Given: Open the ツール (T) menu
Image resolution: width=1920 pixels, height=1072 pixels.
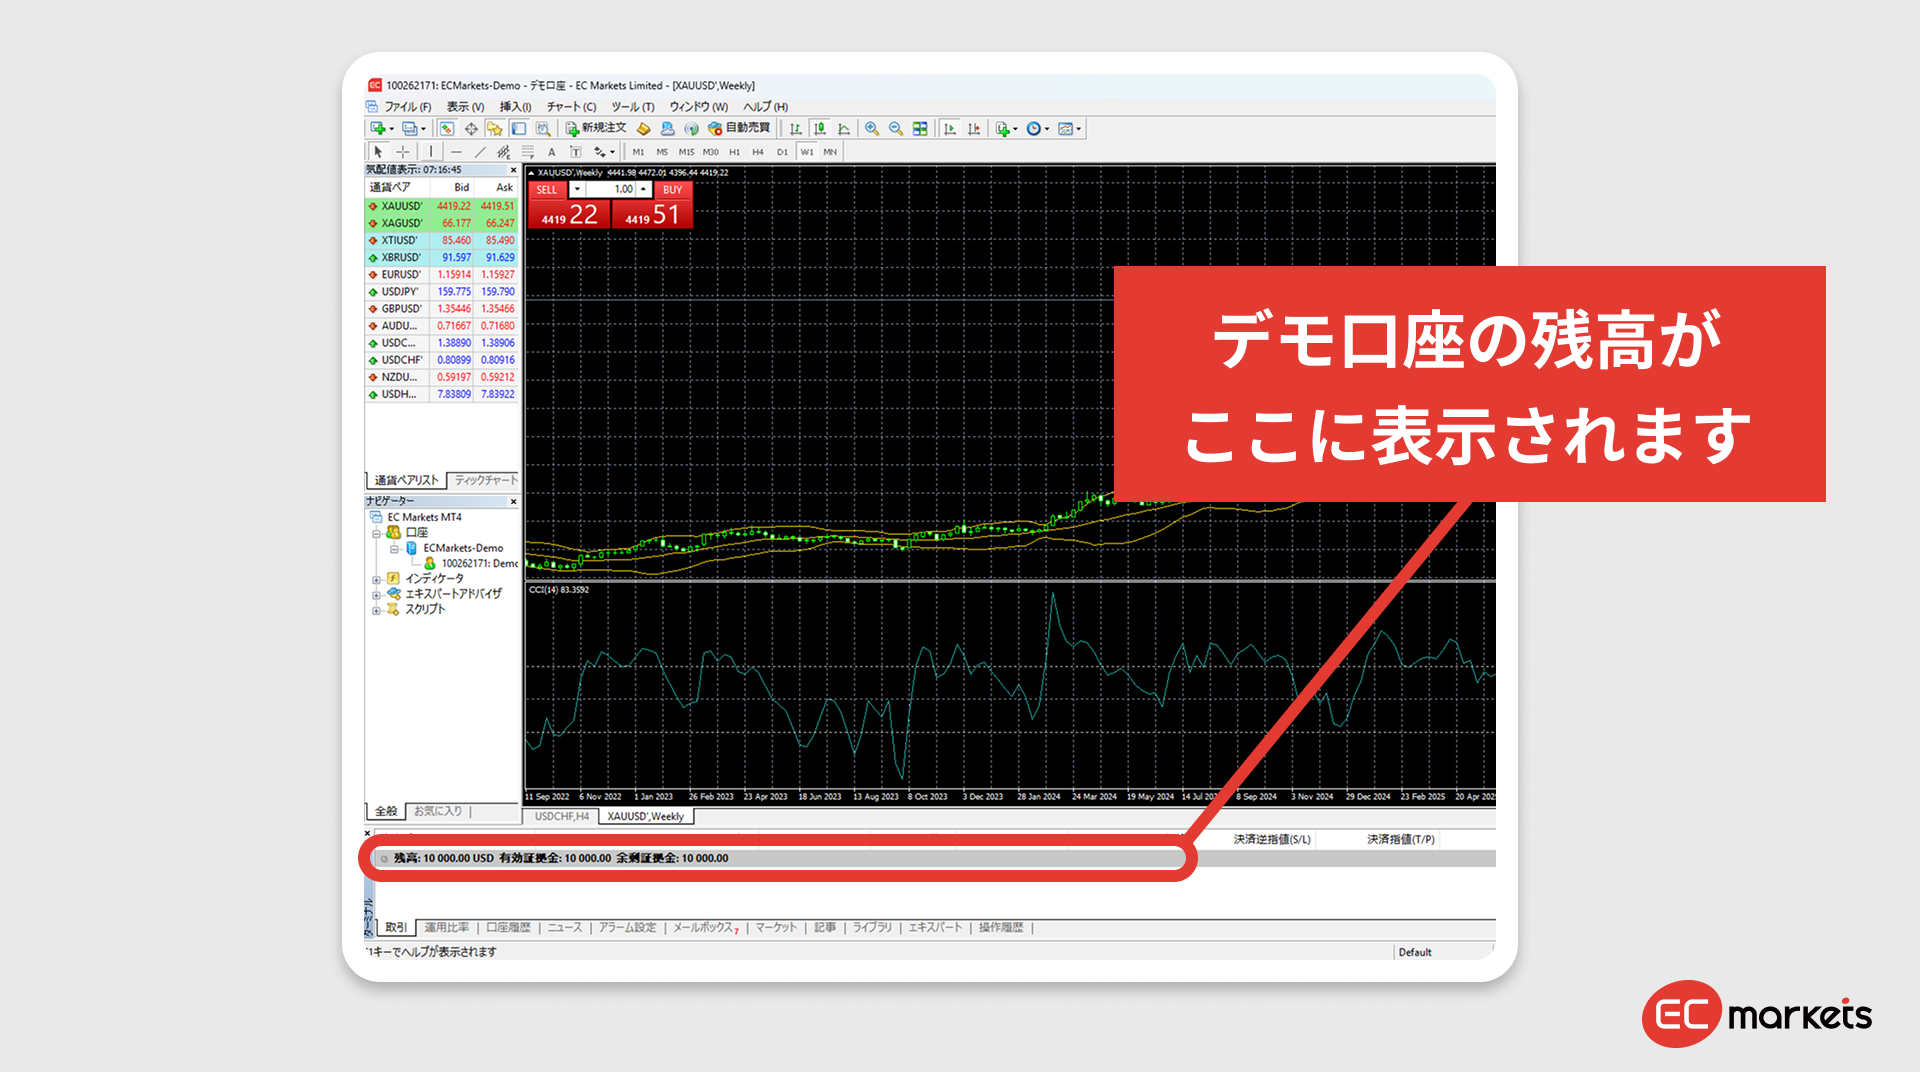Looking at the screenshot, I should pos(633,107).
